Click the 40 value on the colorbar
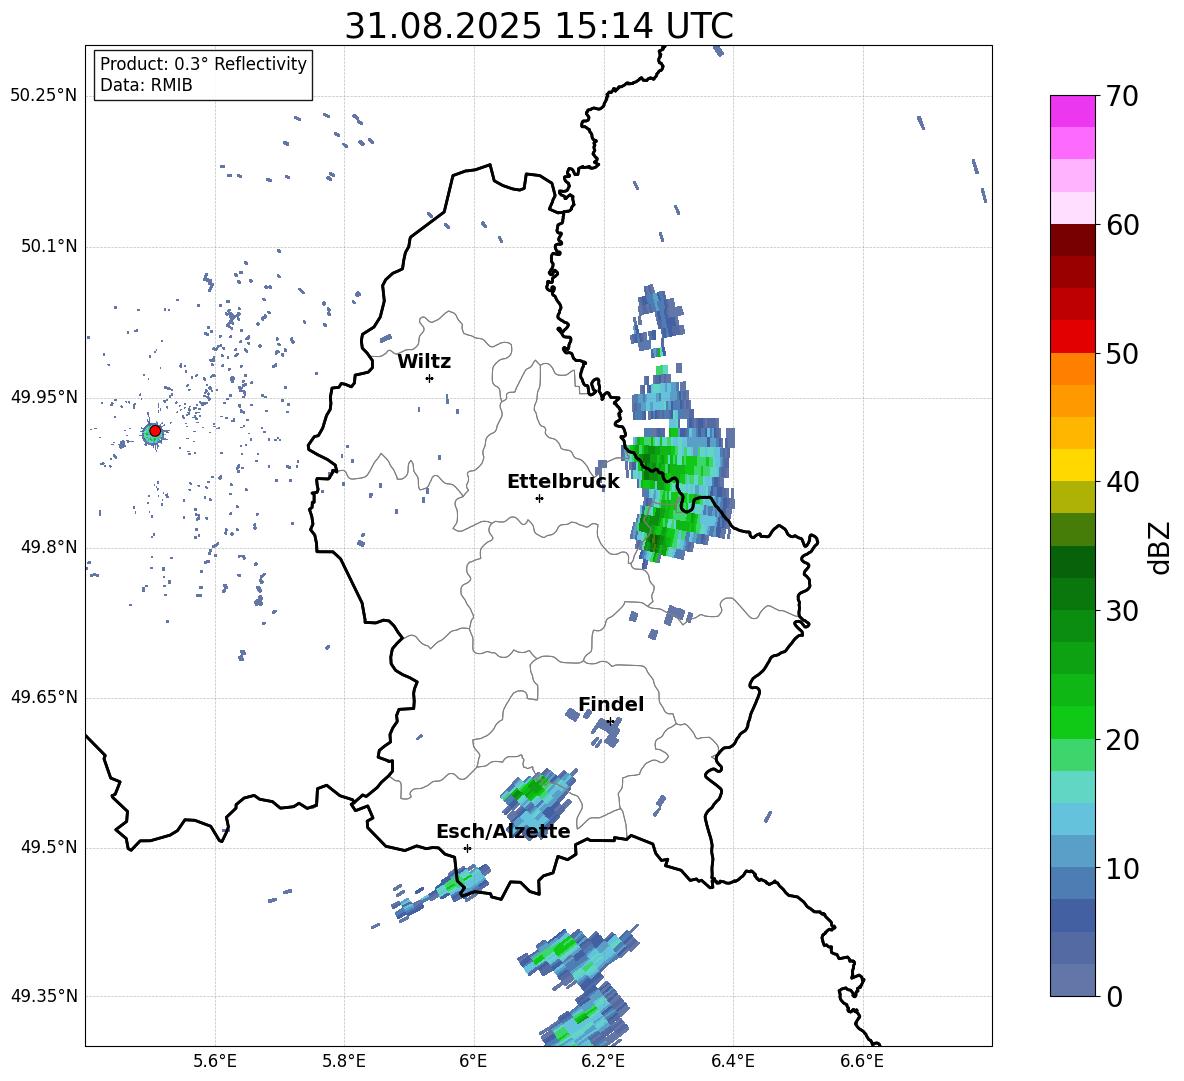Screen dimensions: 1184x1081 coord(1122,482)
